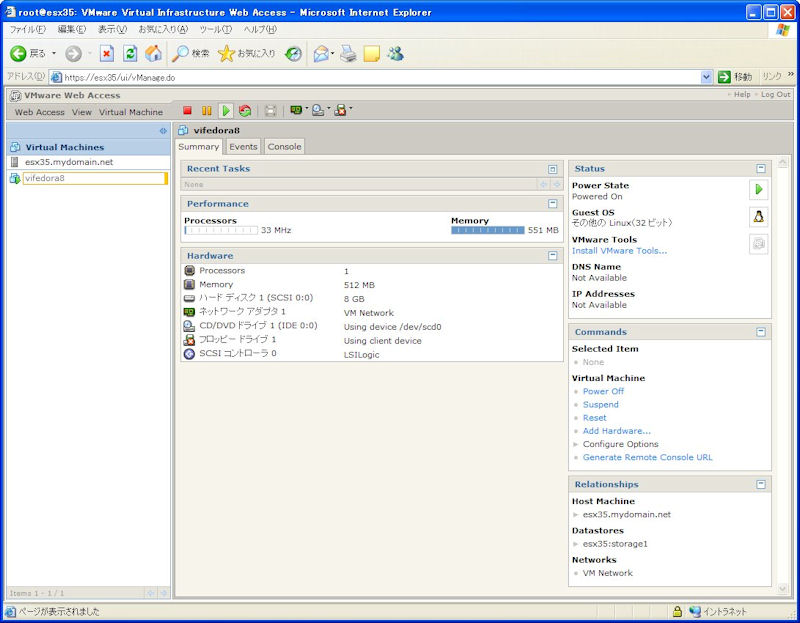The image size is (800, 623).
Task: Click the esx35:storage1 datastore entry
Action: pos(615,544)
